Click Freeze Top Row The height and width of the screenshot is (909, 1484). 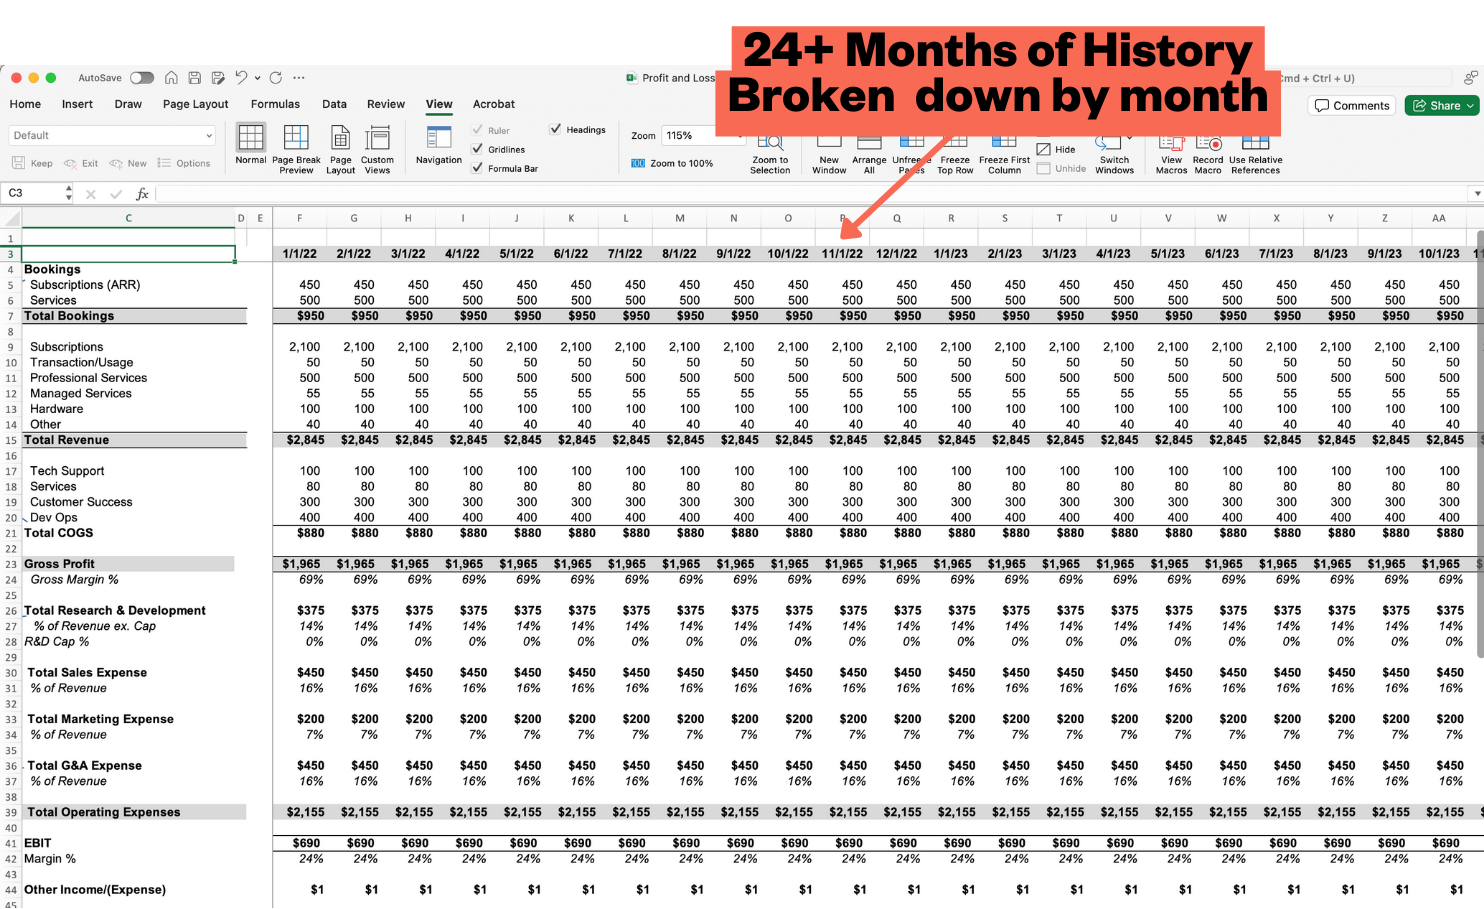(x=955, y=155)
